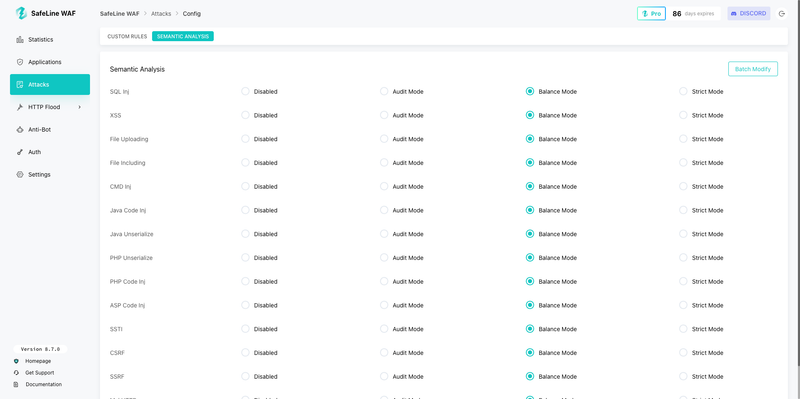Set XSS to Audit Mode

click(x=384, y=115)
